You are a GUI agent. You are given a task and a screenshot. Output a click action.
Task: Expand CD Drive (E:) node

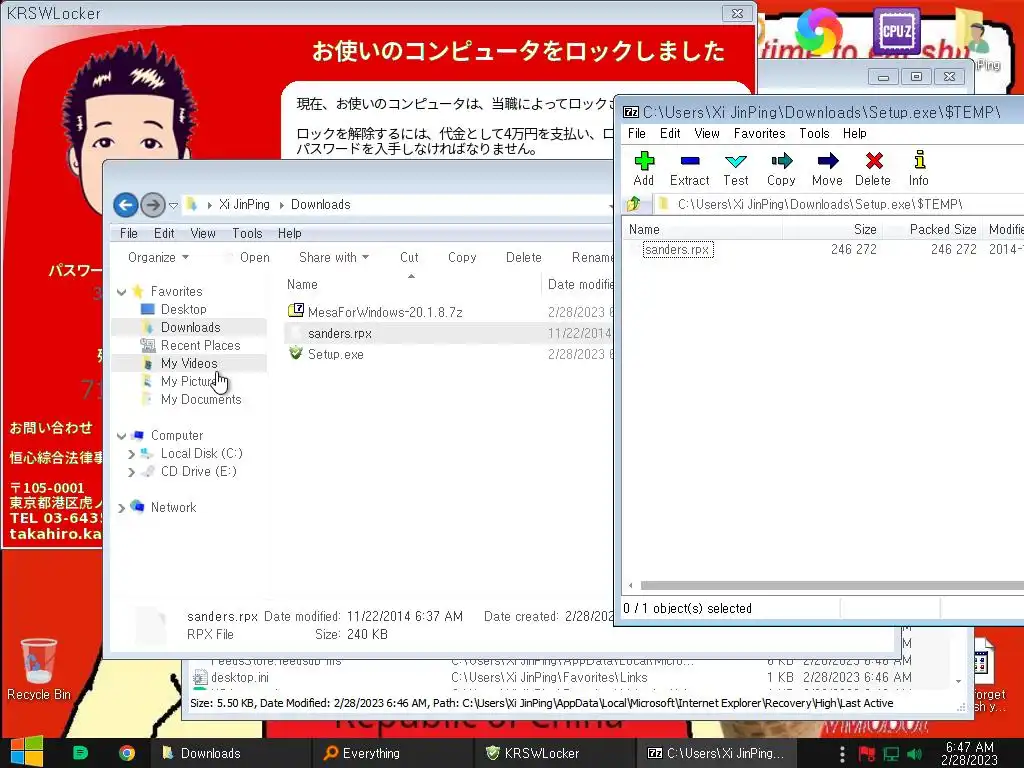[x=131, y=472]
